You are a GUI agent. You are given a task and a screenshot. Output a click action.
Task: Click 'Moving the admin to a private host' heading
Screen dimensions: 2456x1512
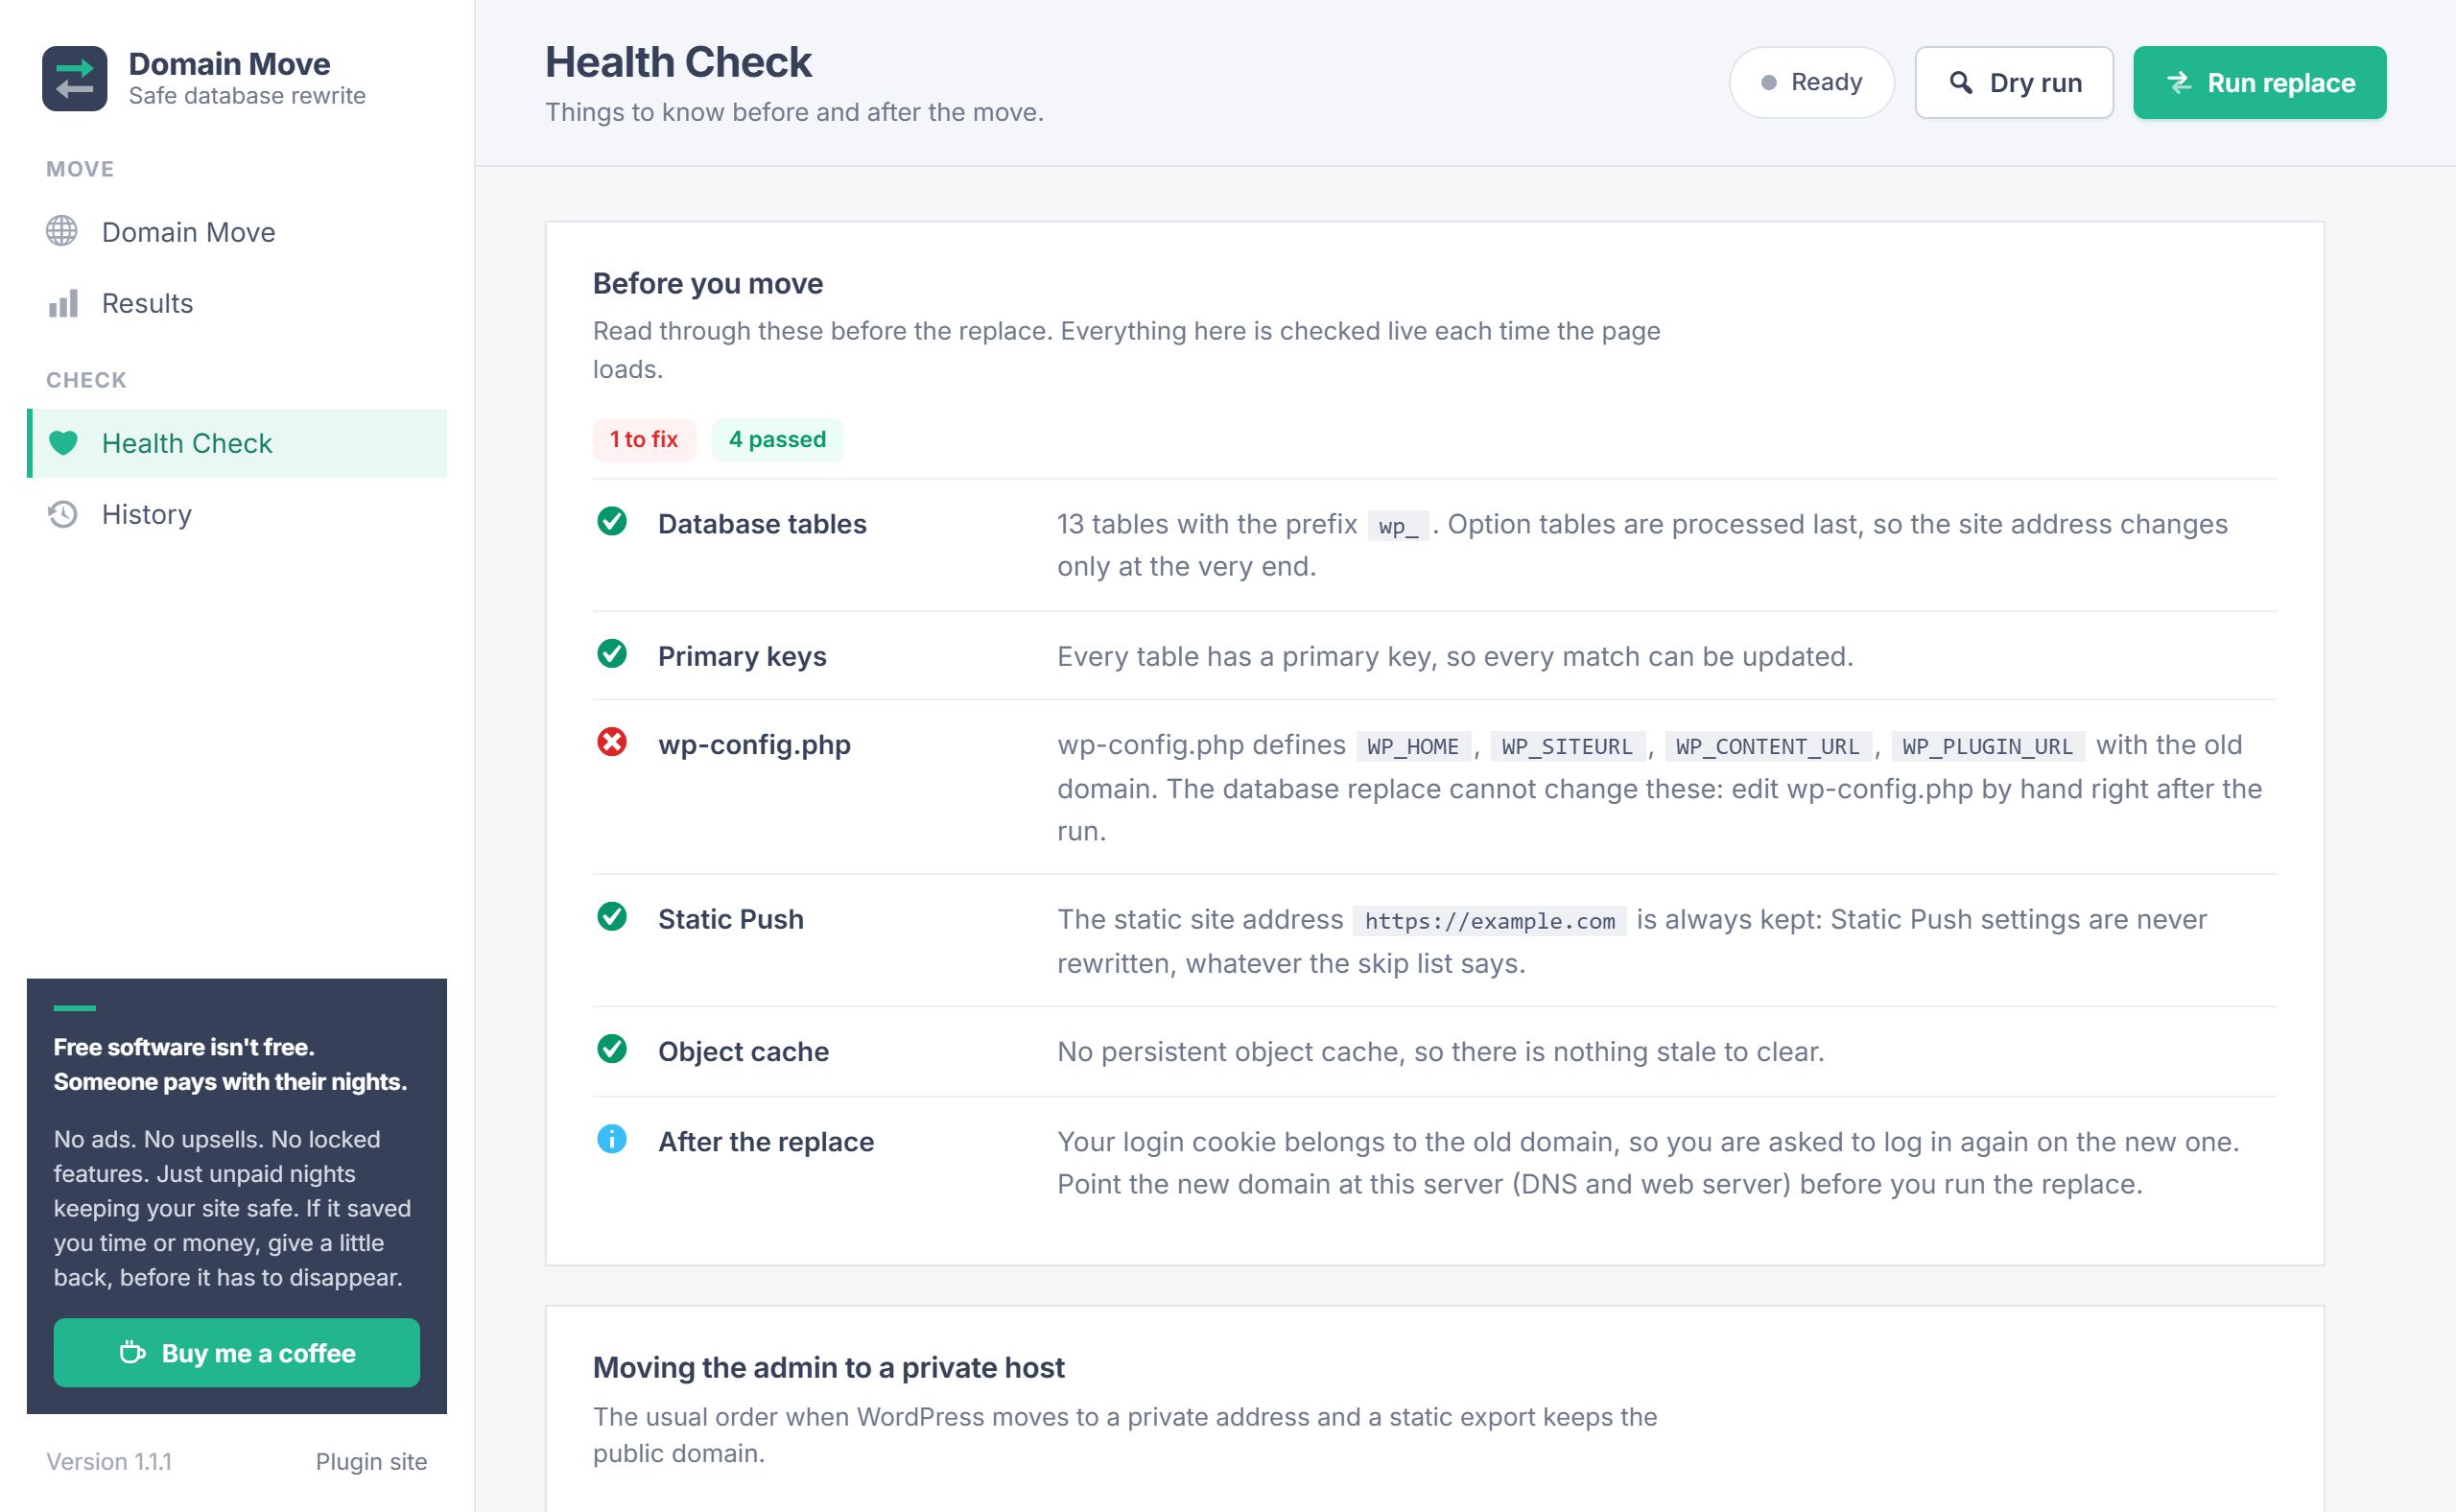829,1367
